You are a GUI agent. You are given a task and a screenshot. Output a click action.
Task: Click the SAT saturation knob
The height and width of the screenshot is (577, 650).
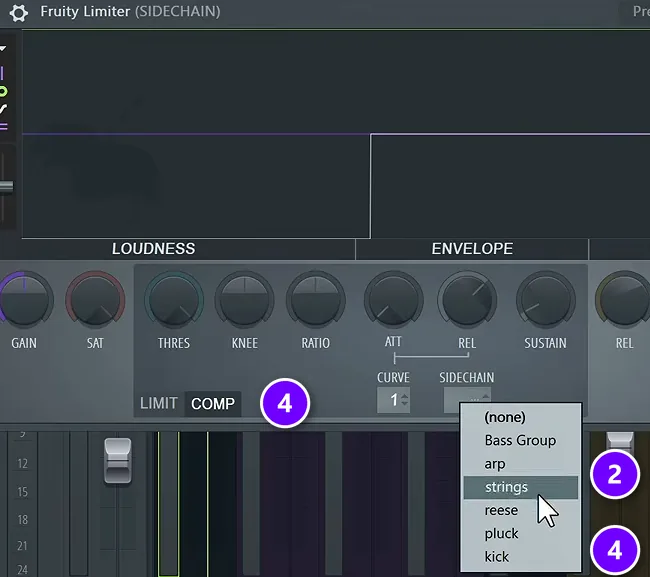tap(95, 299)
